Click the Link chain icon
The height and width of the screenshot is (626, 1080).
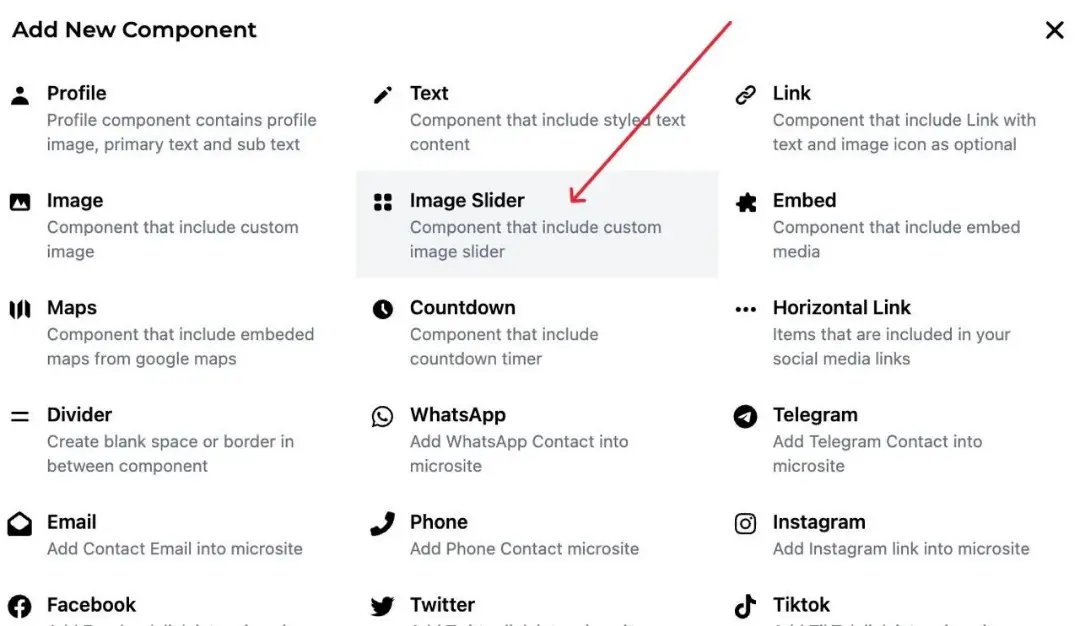click(746, 95)
